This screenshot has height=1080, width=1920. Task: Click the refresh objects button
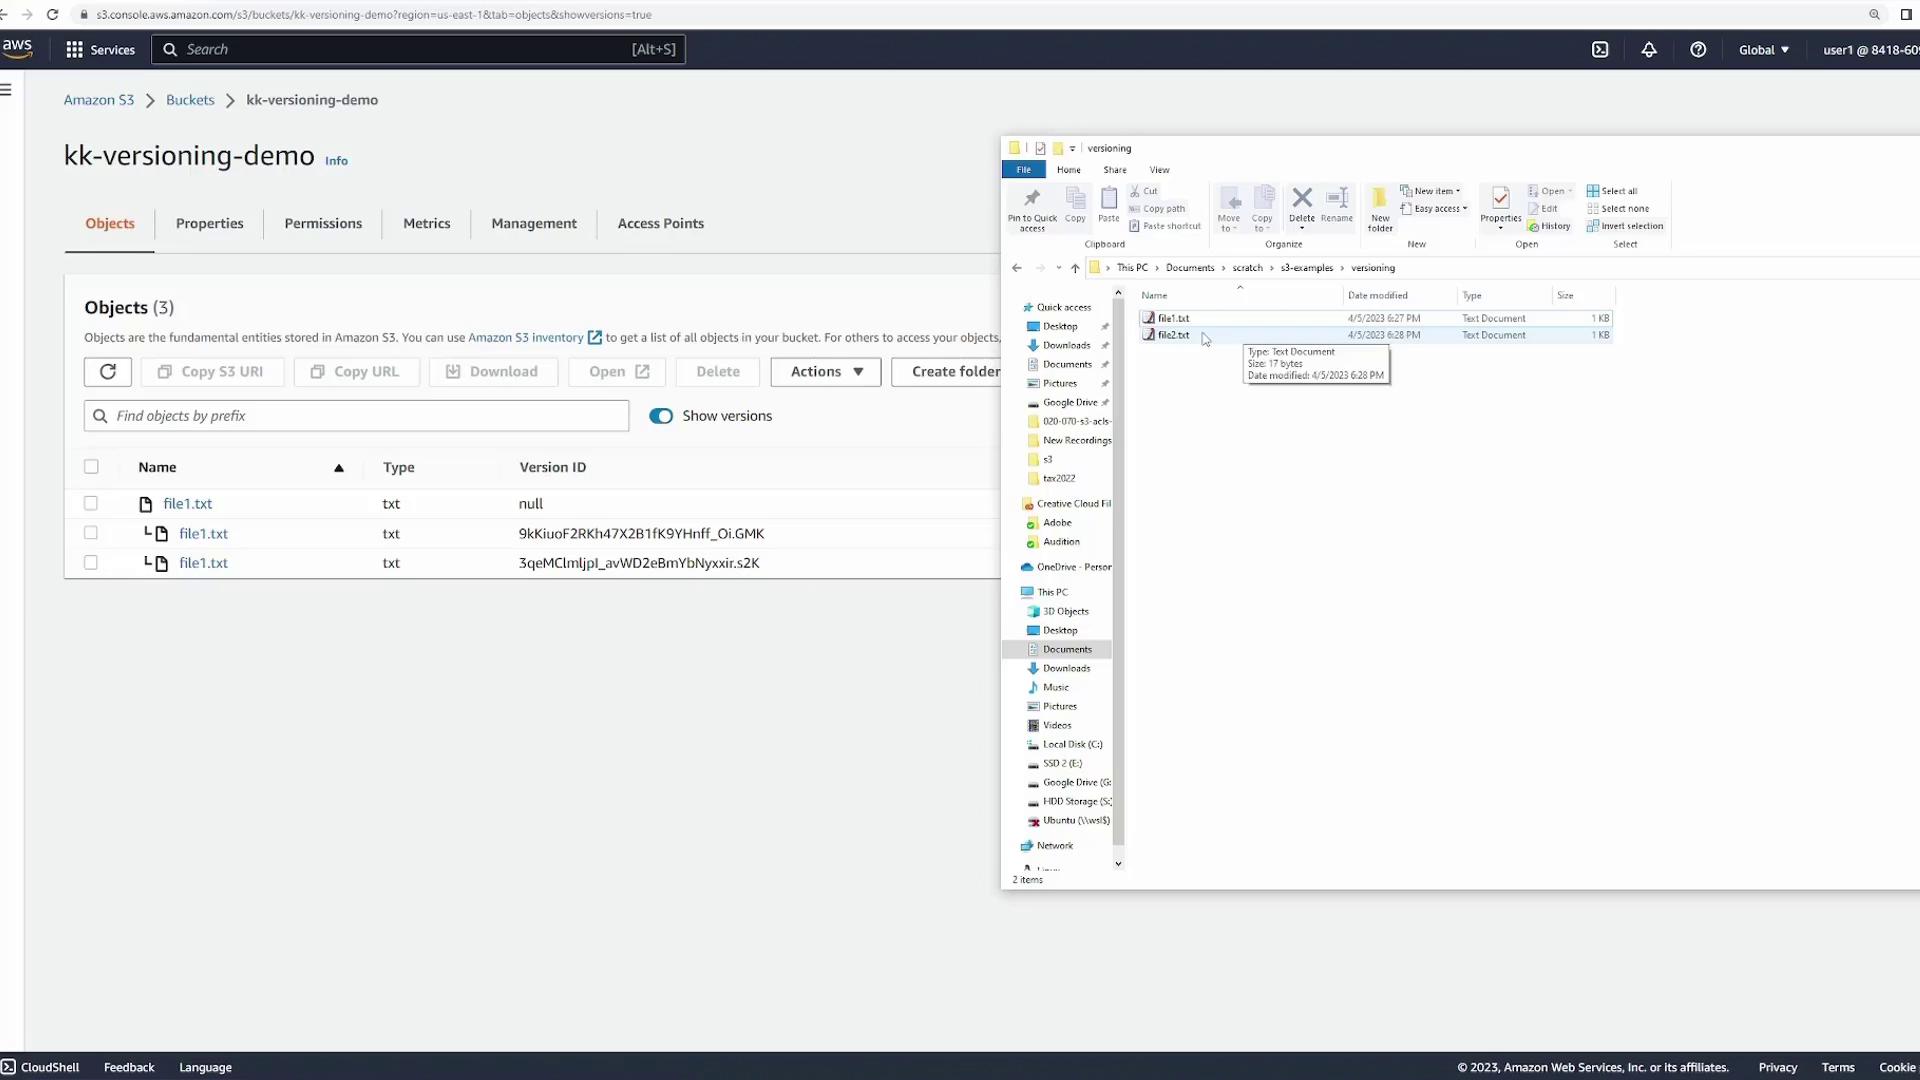tap(108, 371)
